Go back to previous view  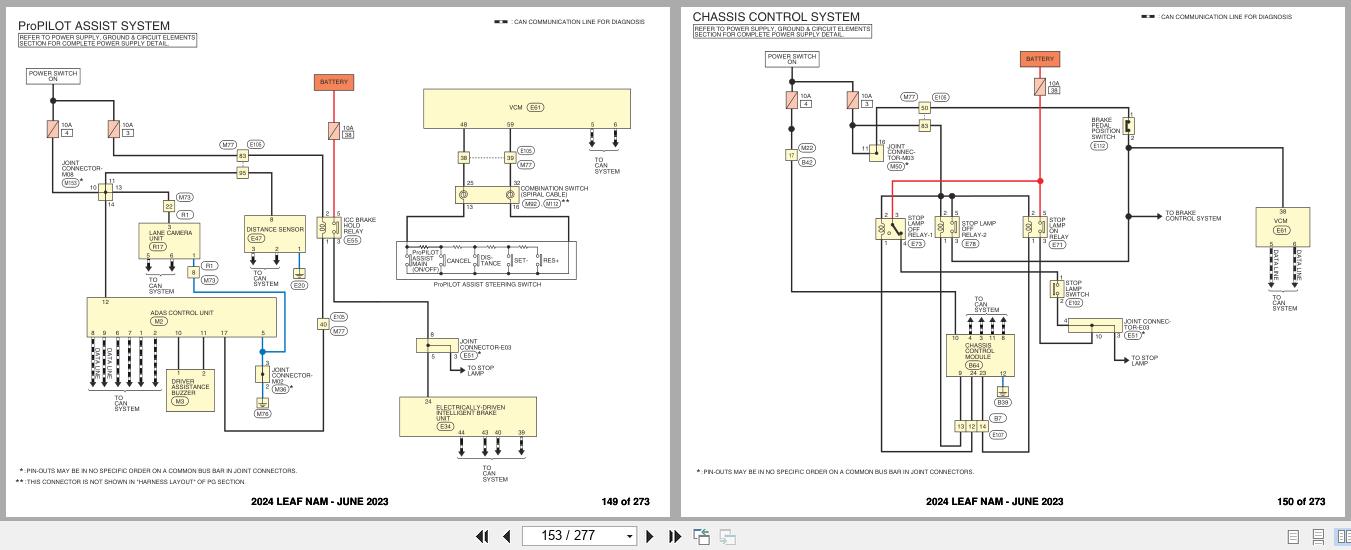(702, 536)
